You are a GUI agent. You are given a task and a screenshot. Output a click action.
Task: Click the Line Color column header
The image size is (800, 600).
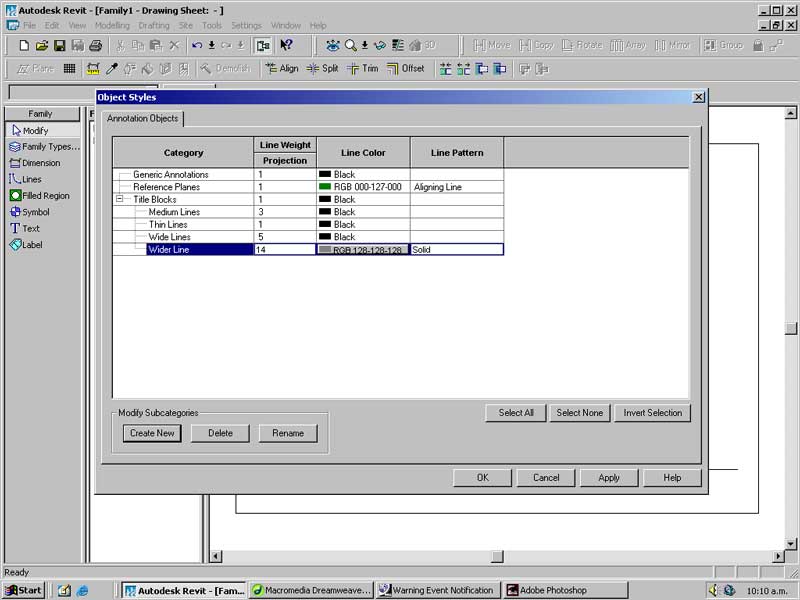tap(363, 153)
